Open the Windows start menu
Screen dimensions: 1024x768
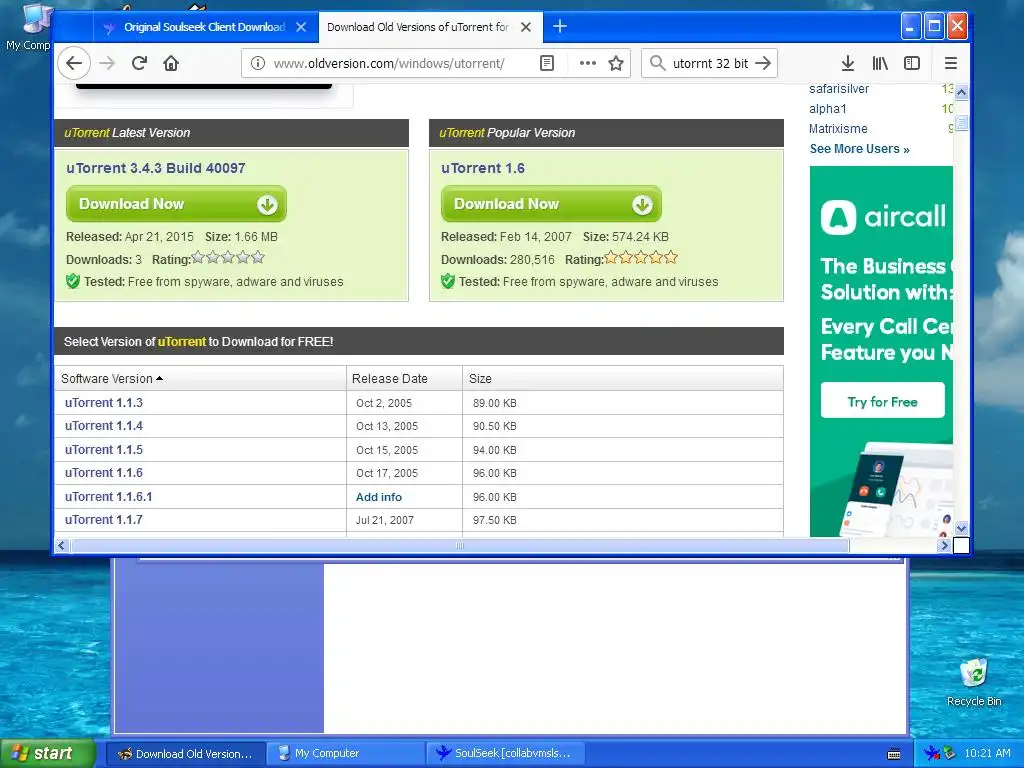coord(48,753)
